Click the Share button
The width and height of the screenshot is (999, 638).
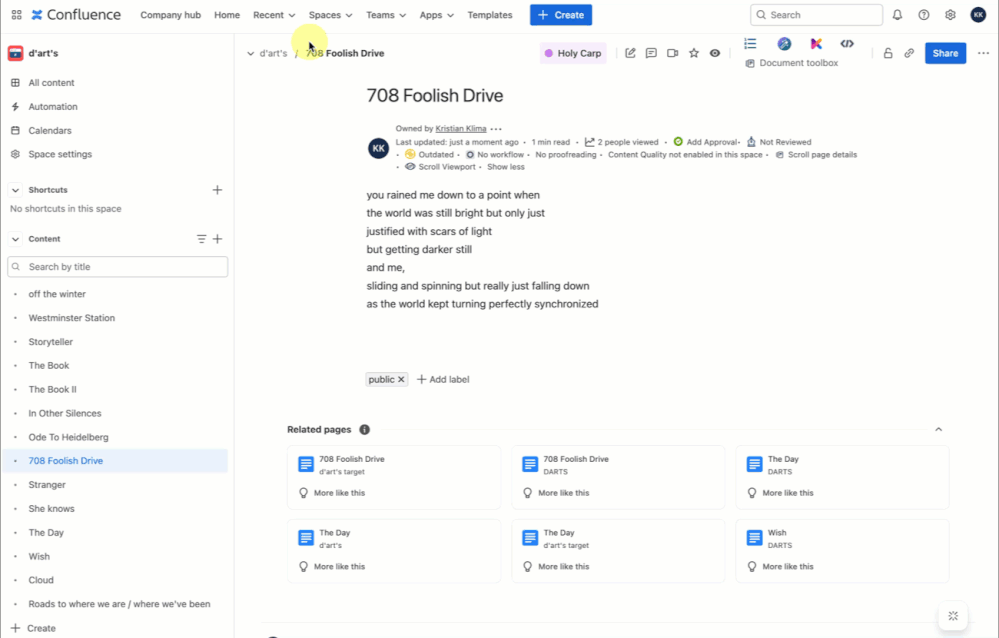(945, 53)
